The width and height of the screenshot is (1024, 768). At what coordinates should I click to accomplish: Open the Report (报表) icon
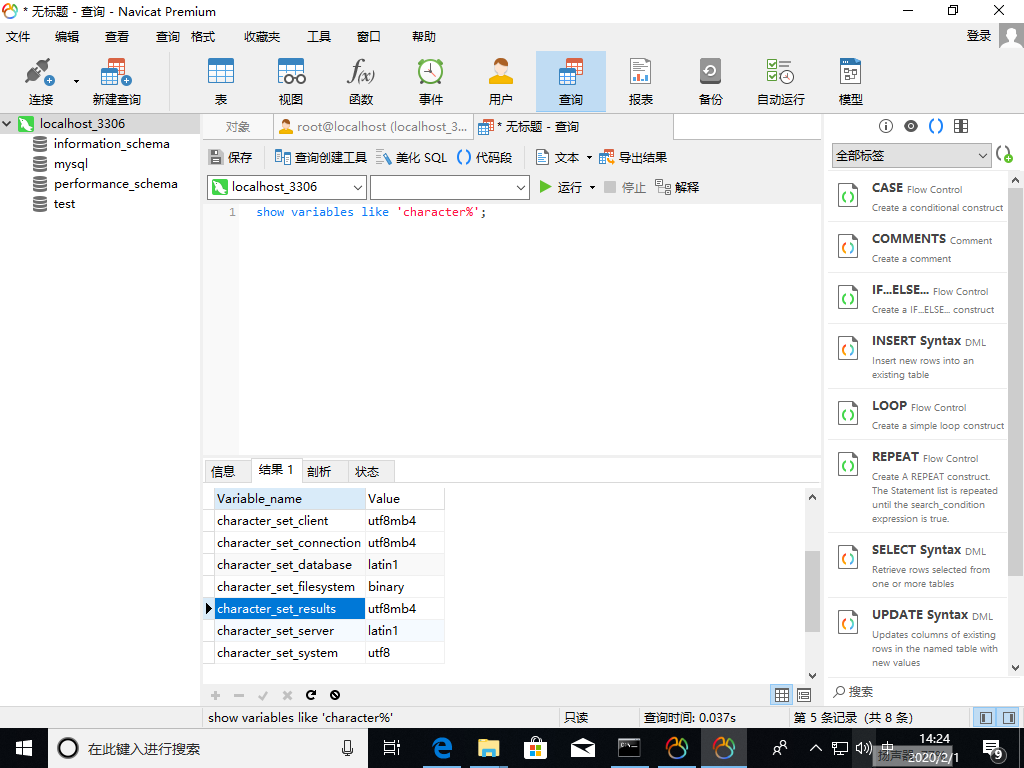640,71
